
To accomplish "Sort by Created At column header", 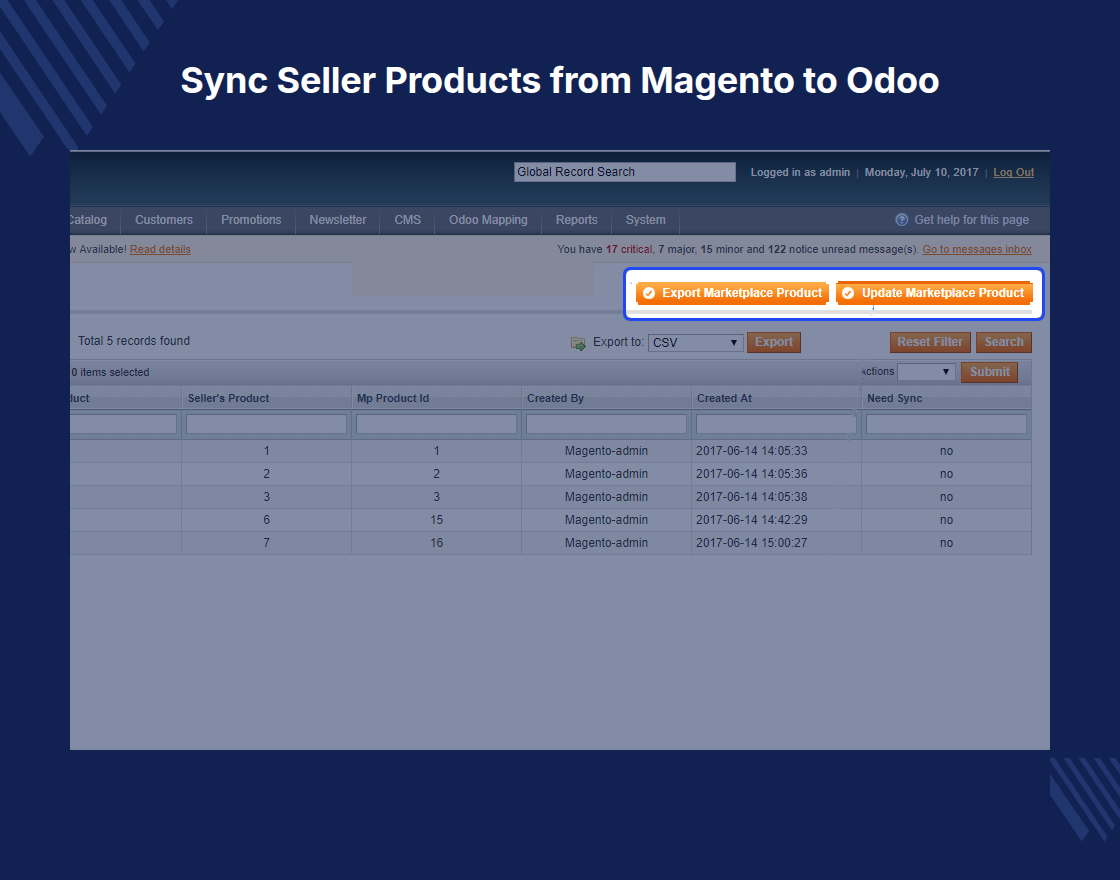I will tap(724, 399).
